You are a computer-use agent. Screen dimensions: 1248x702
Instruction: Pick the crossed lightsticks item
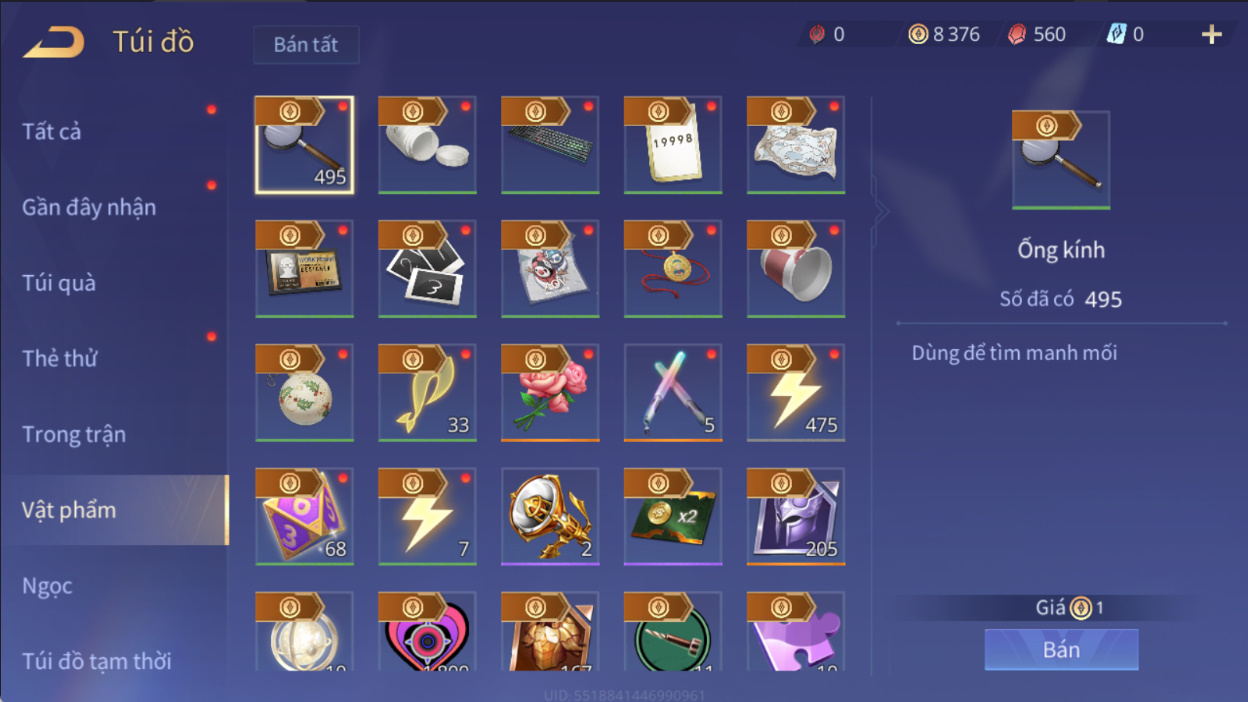pyautogui.click(x=673, y=393)
